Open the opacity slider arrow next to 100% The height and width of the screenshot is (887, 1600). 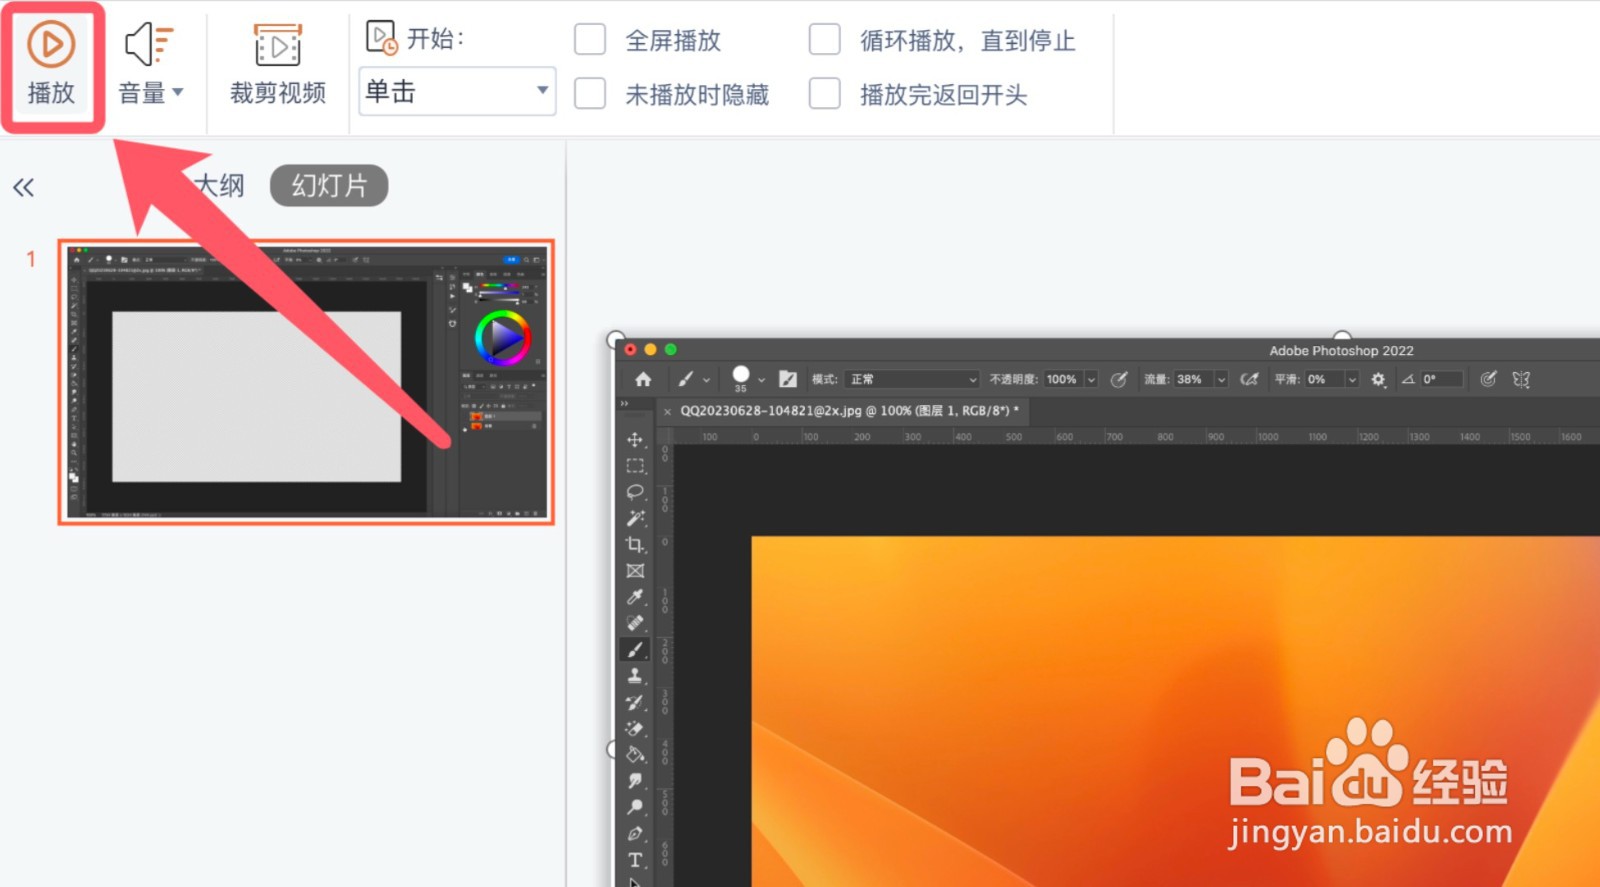click(x=1091, y=379)
